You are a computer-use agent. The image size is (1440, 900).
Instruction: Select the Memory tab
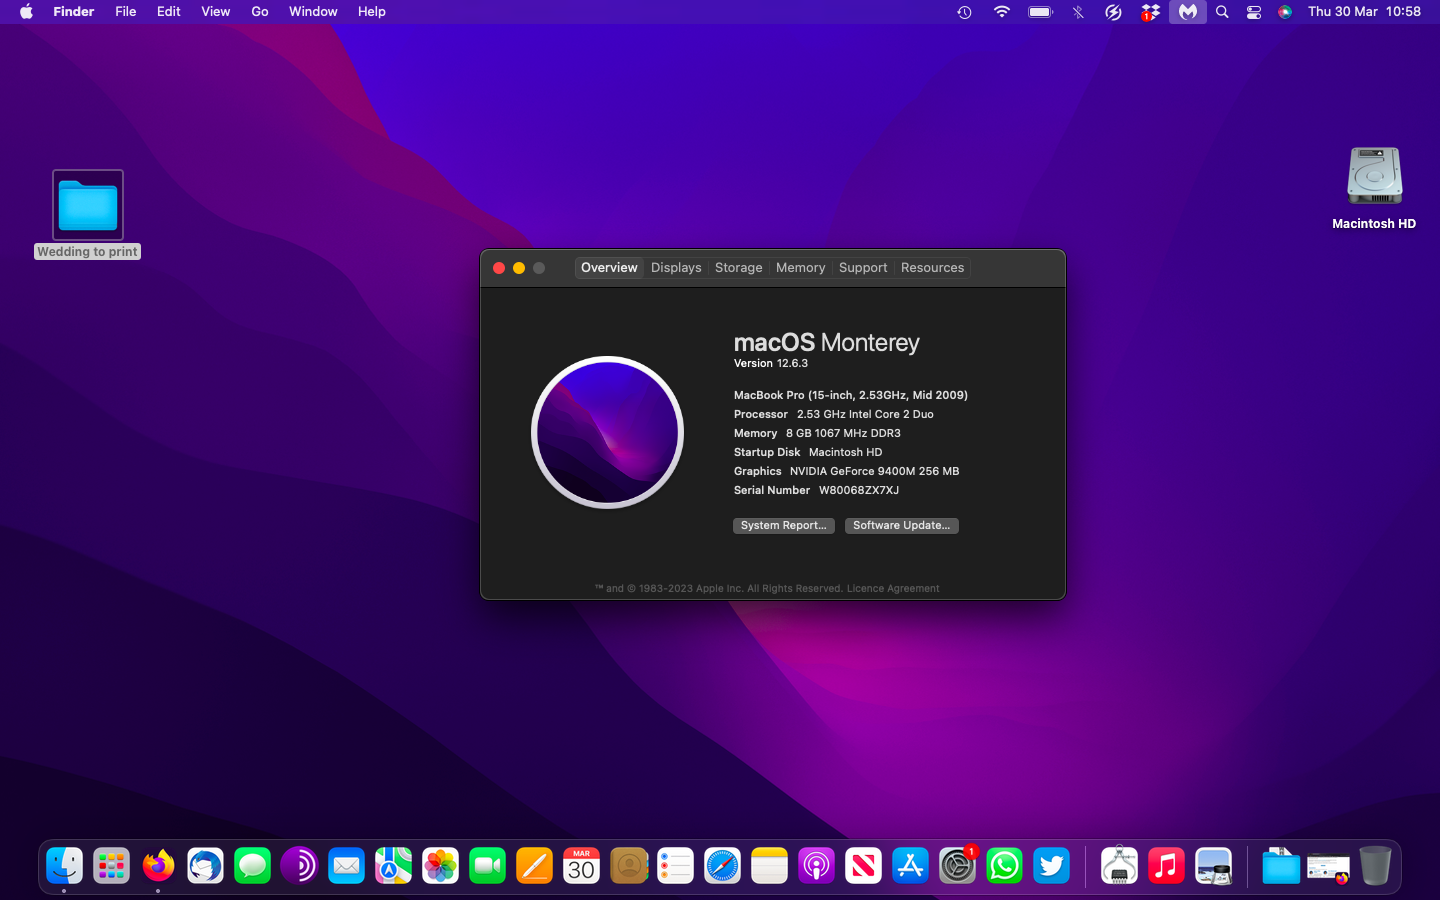point(800,268)
